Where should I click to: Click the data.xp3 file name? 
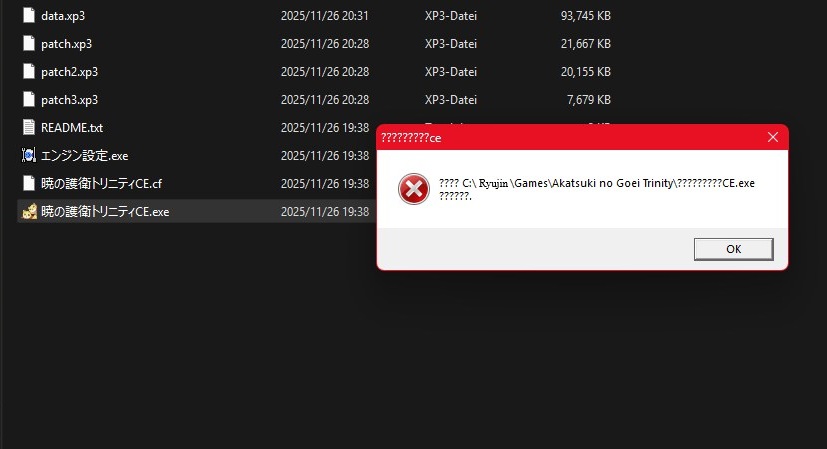(x=63, y=16)
